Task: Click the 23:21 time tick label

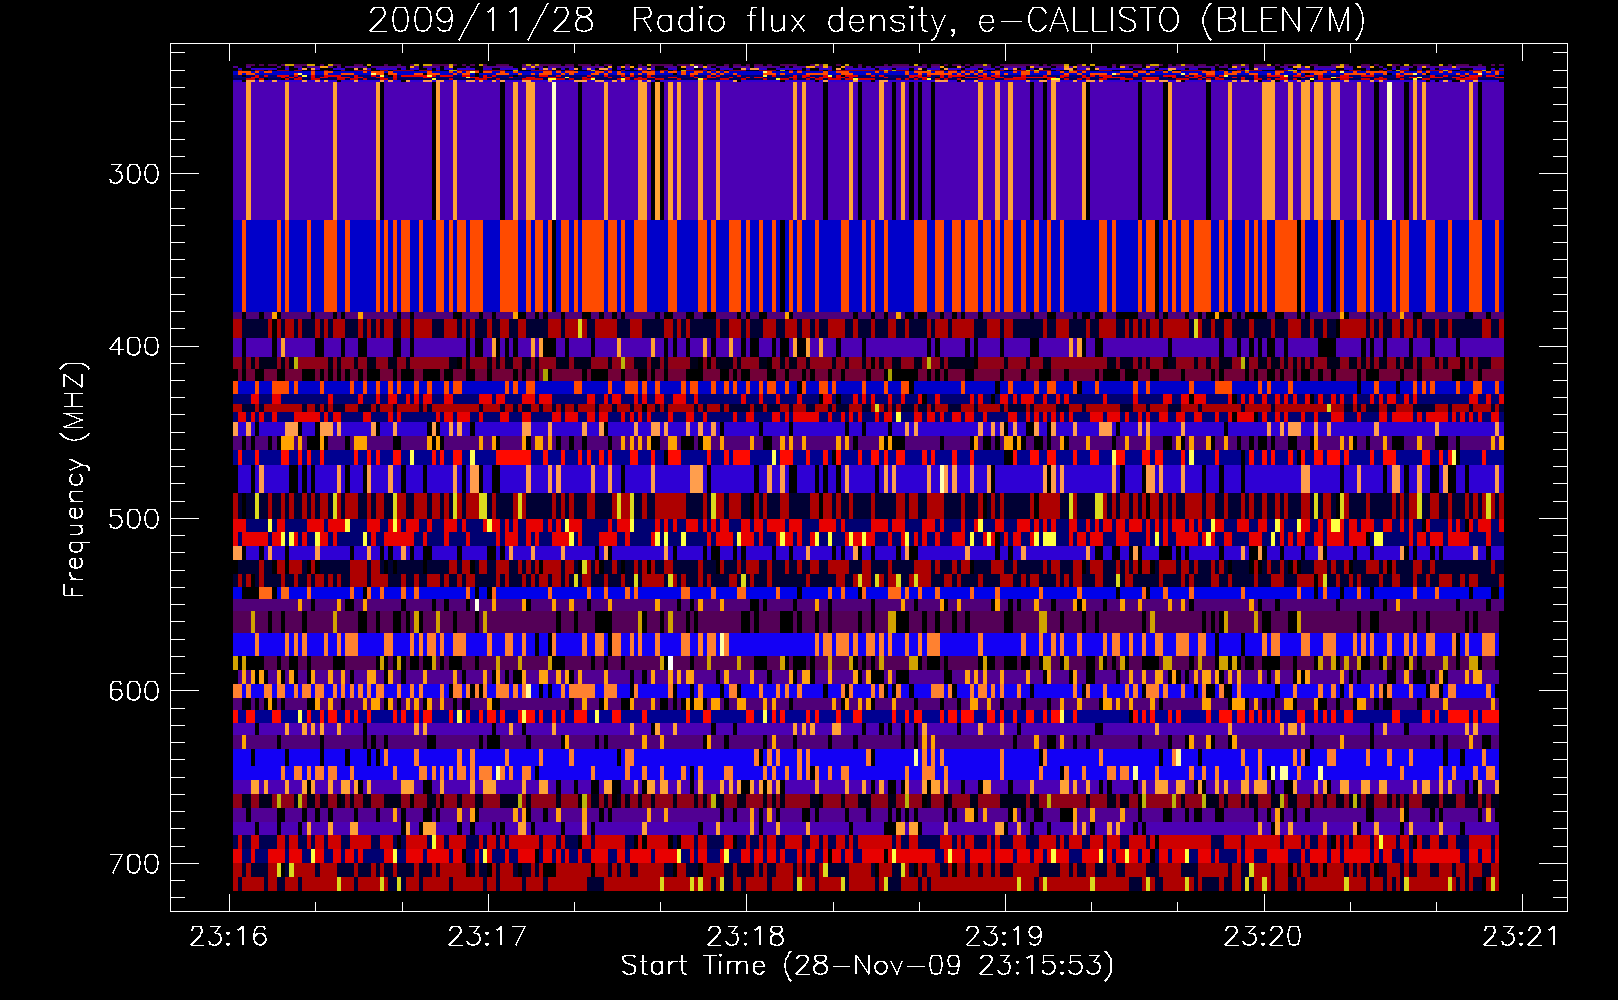Action: (1521, 937)
